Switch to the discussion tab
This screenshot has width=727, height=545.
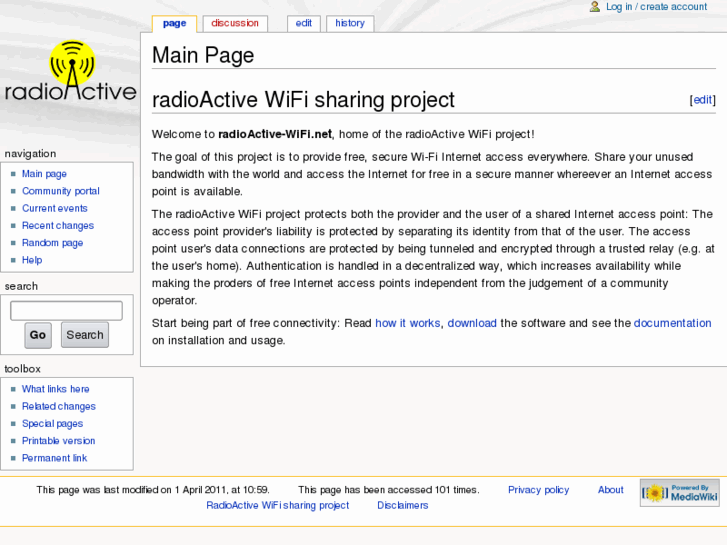click(x=235, y=23)
